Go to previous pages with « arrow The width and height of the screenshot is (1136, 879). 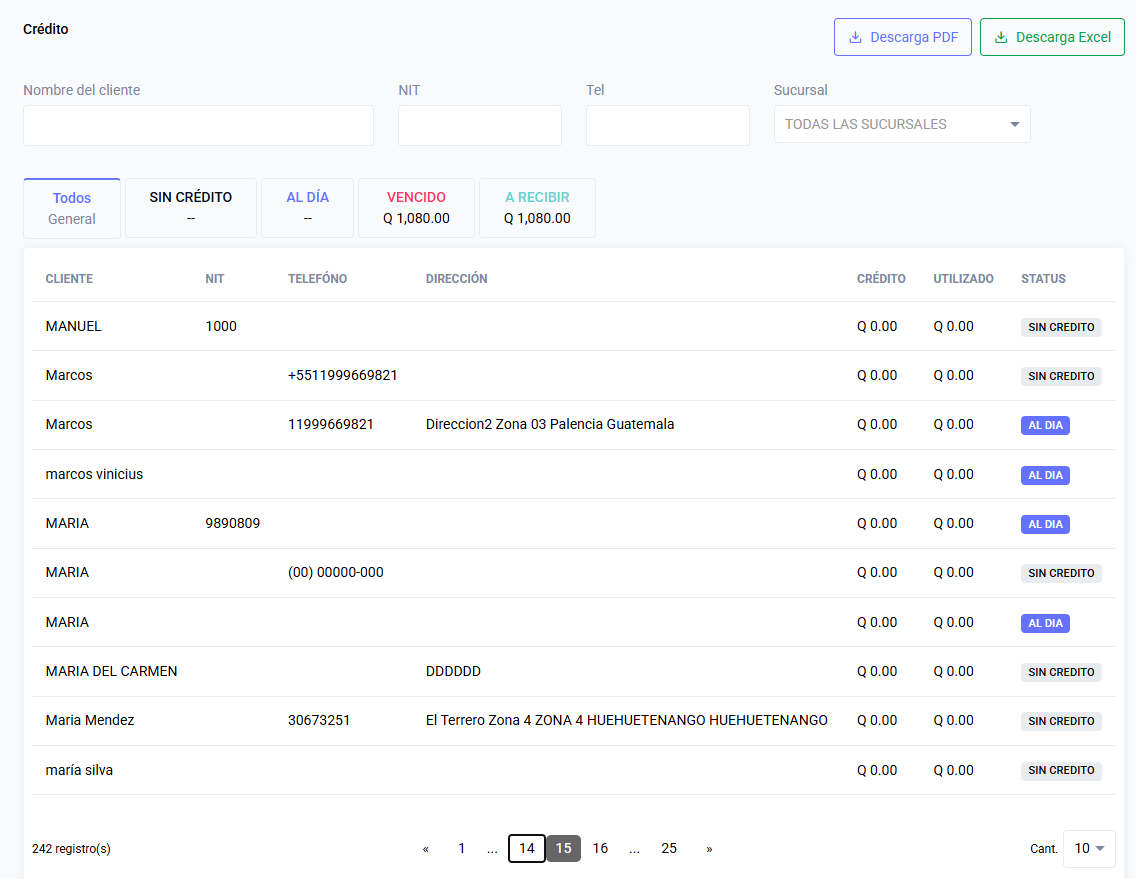(x=425, y=849)
